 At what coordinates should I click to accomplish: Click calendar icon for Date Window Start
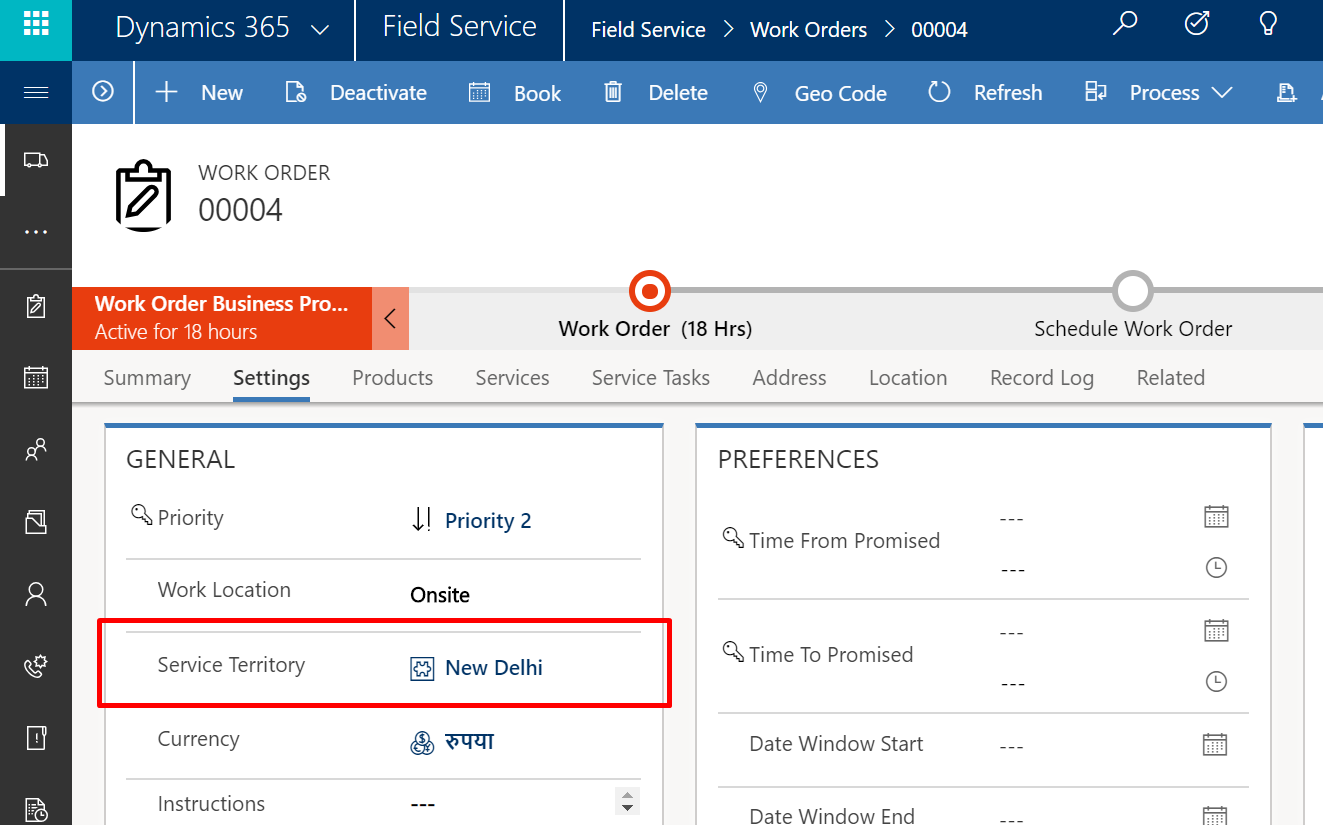pos(1215,745)
